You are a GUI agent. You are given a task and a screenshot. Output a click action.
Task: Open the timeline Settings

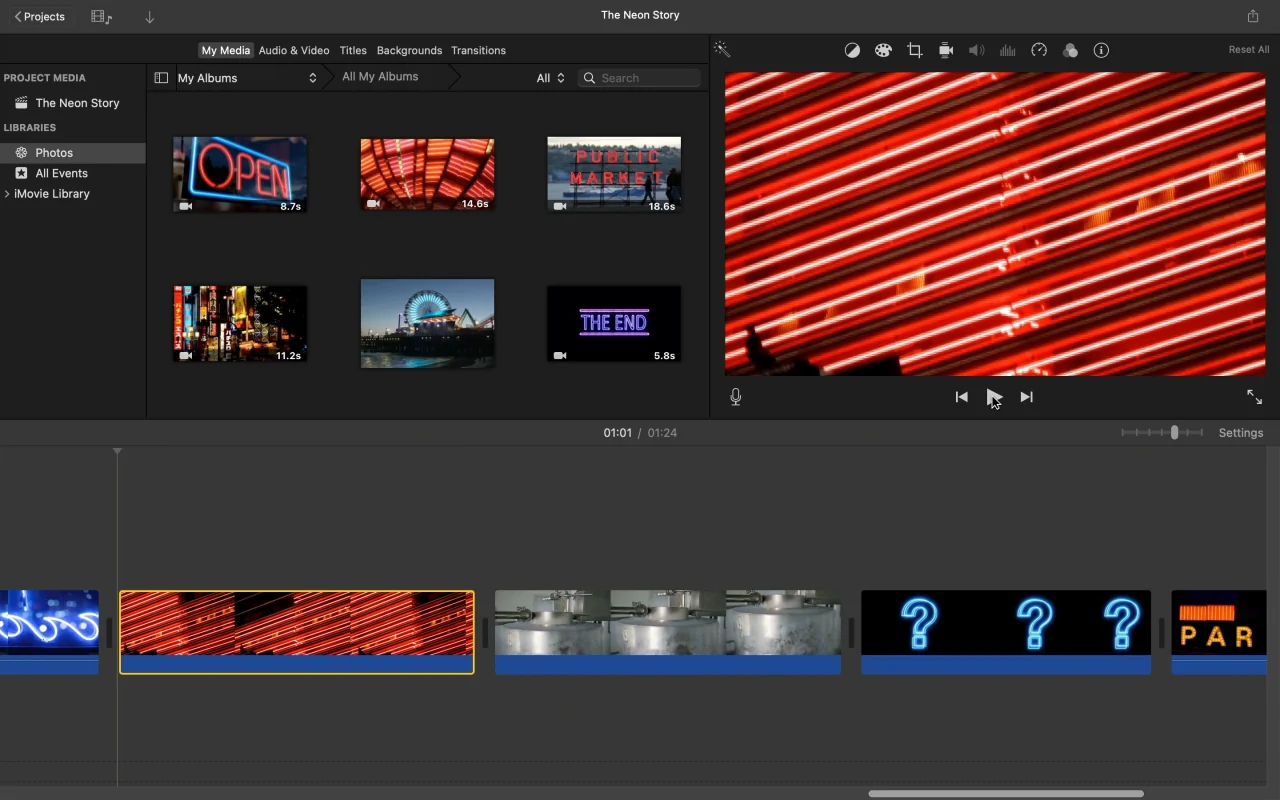coord(1240,432)
